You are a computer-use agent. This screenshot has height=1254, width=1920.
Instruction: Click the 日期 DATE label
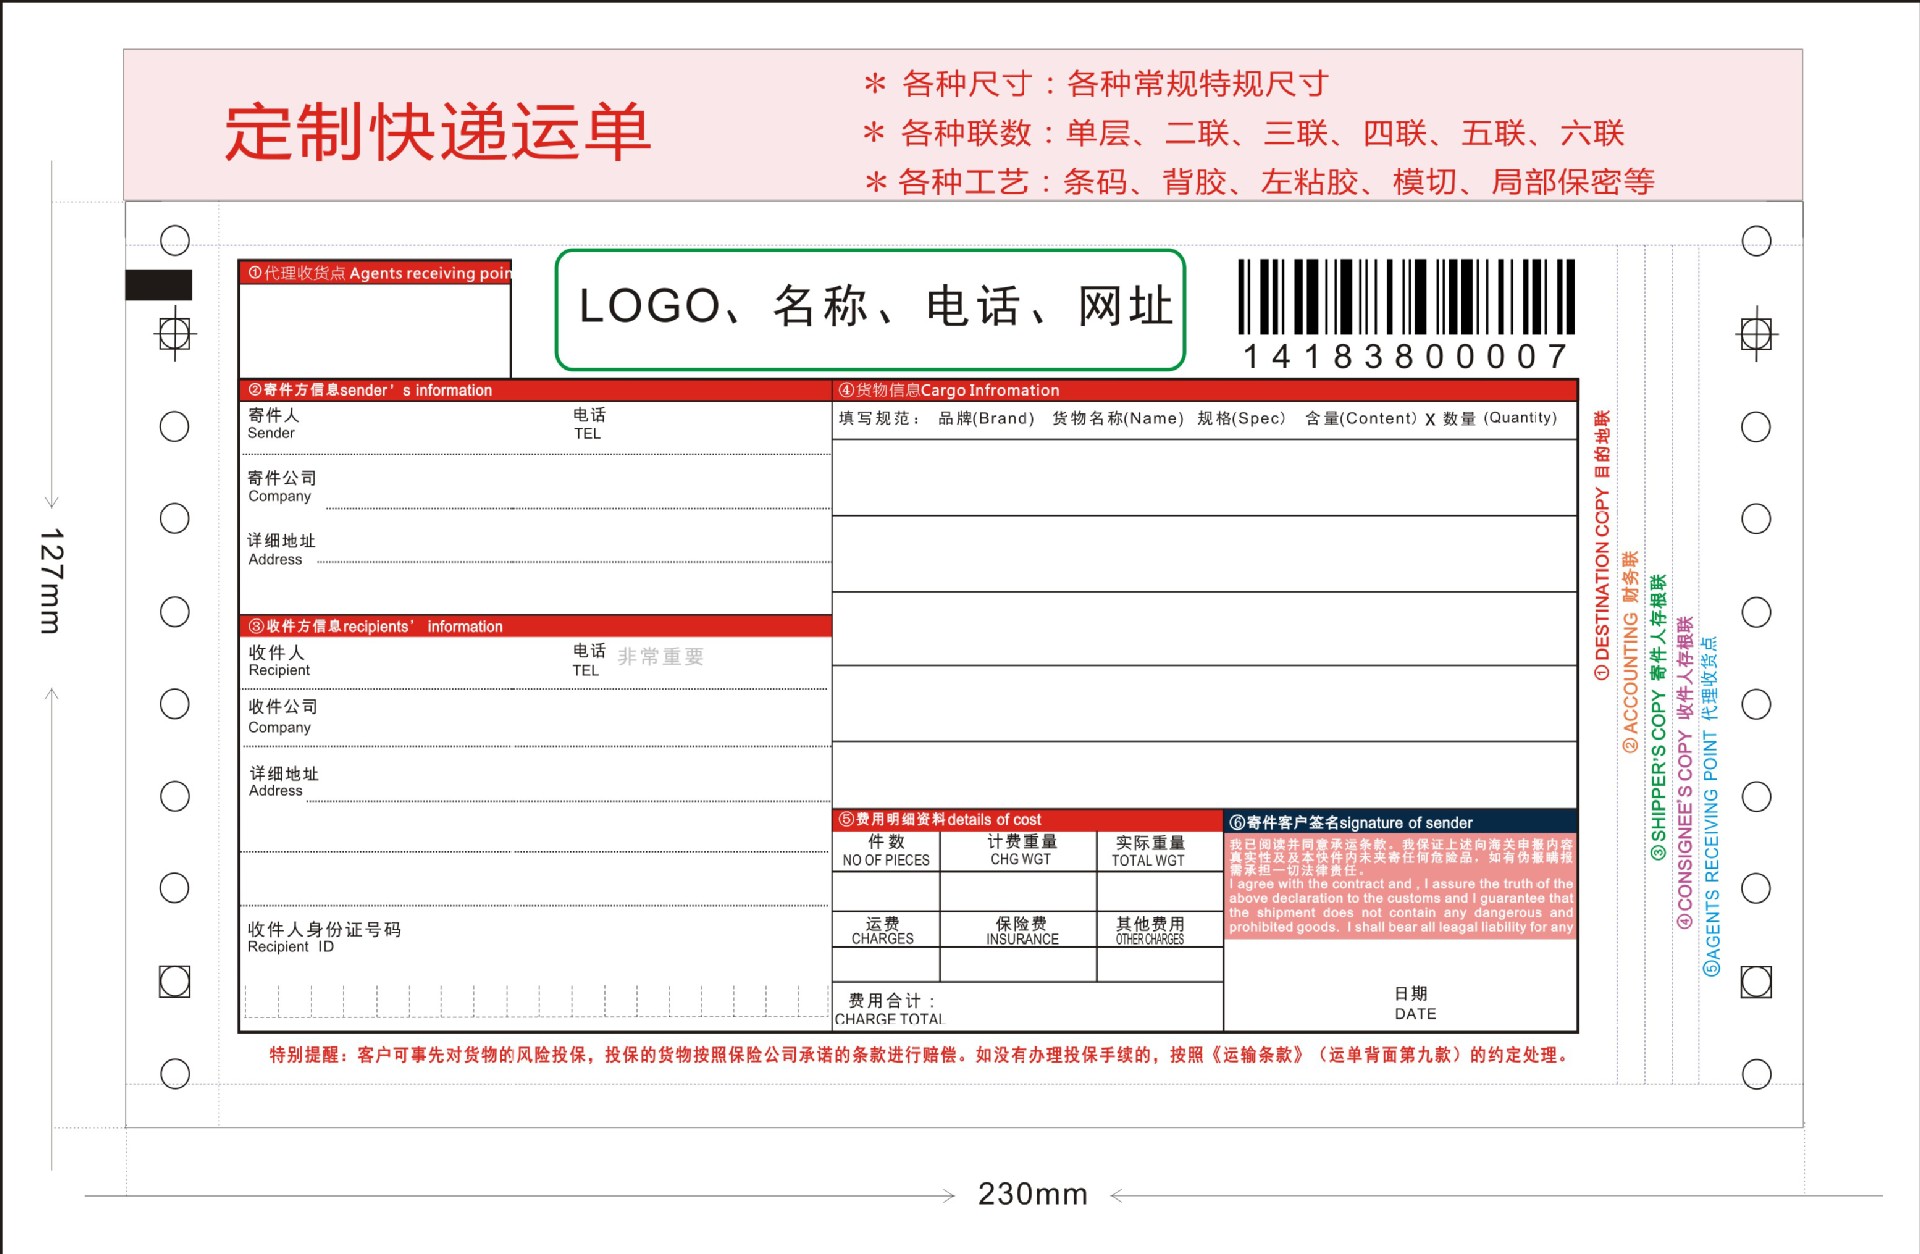click(x=1415, y=1003)
